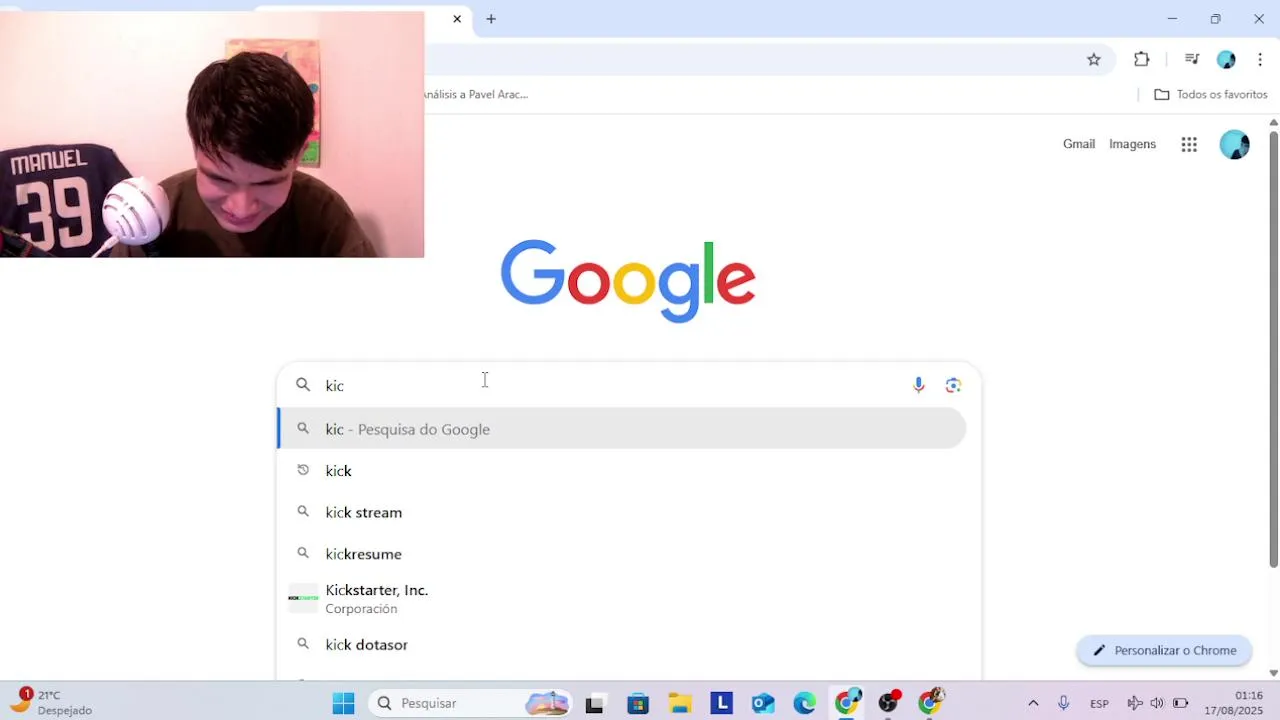
Task: Open Microsoft Edge from the taskbar
Action: pos(805,703)
